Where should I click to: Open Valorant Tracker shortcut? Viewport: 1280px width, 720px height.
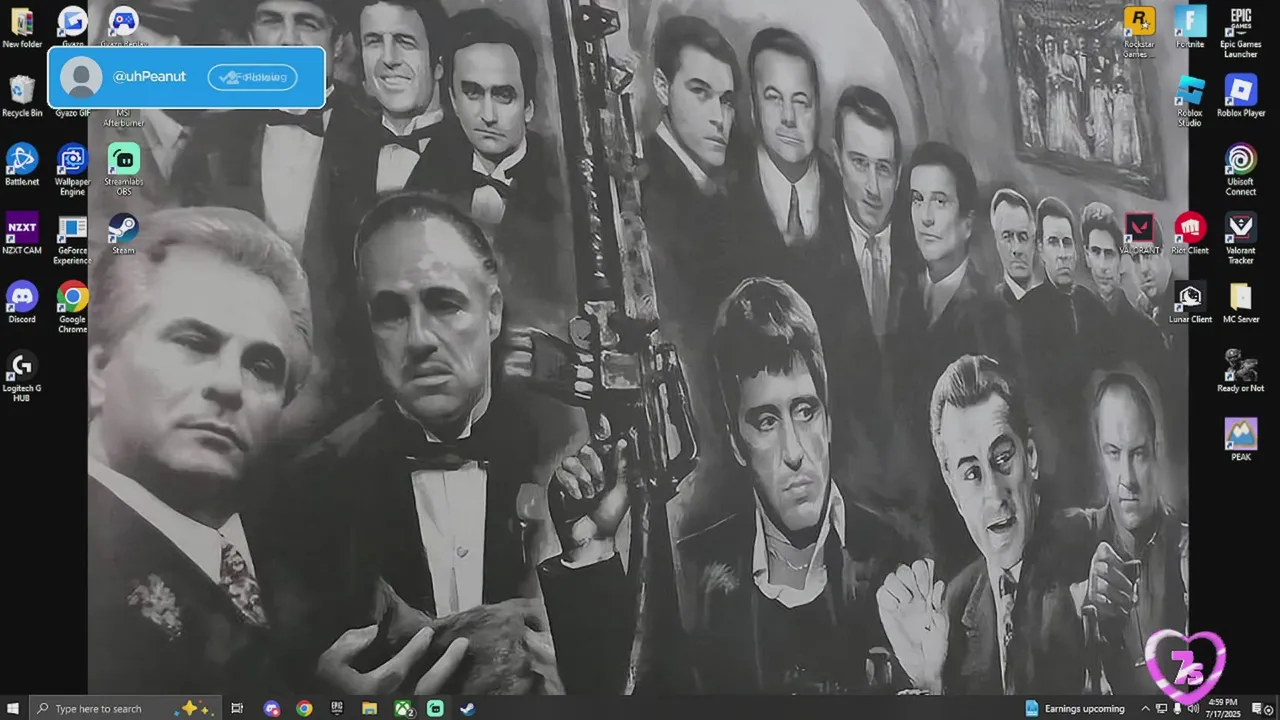(1241, 239)
